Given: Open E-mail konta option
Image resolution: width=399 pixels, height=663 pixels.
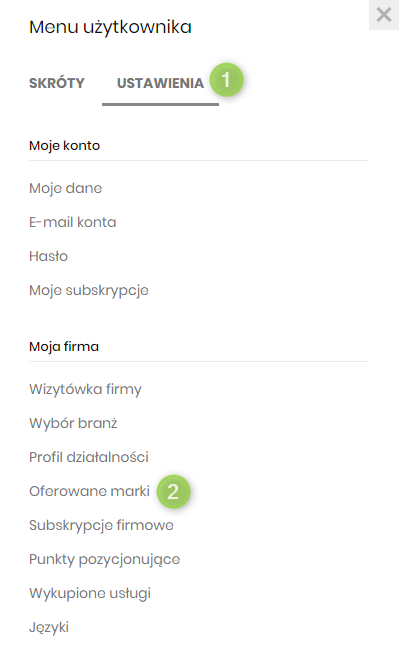Looking at the screenshot, I should click(73, 222).
